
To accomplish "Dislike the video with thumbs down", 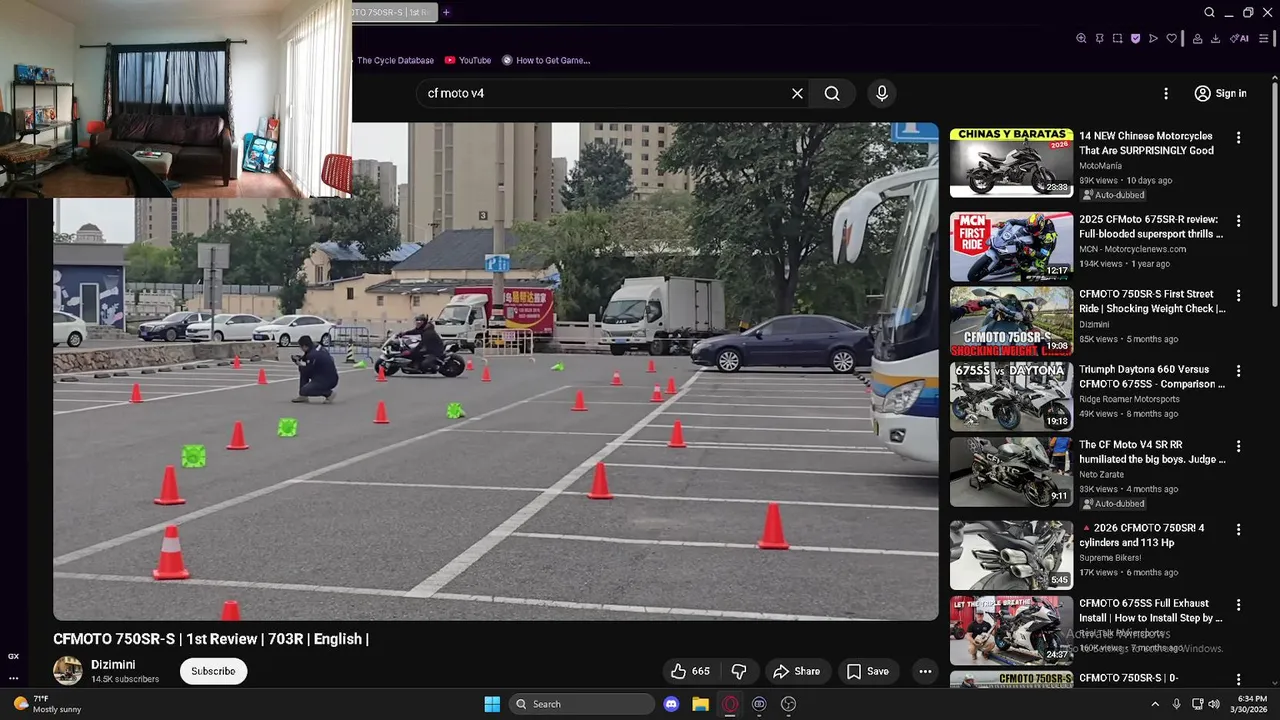I will pyautogui.click(x=739, y=671).
